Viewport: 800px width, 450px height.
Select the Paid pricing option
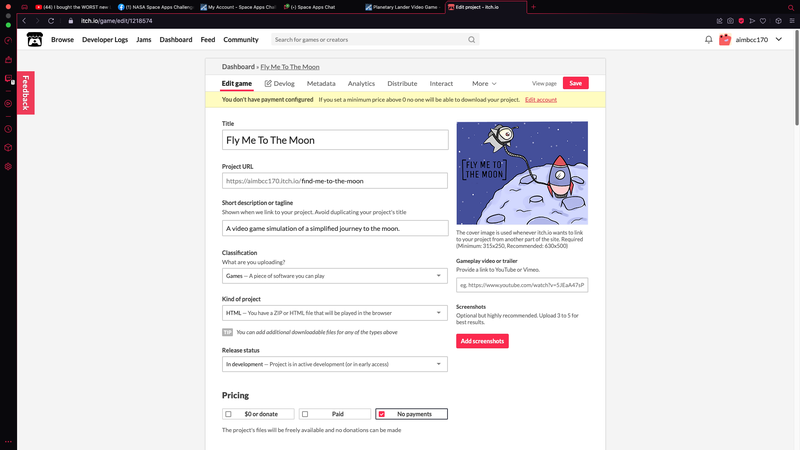(x=335, y=414)
